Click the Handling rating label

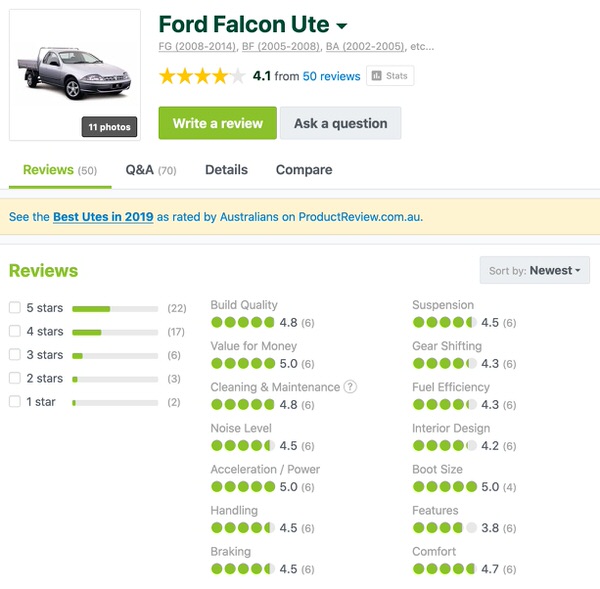[x=234, y=510]
